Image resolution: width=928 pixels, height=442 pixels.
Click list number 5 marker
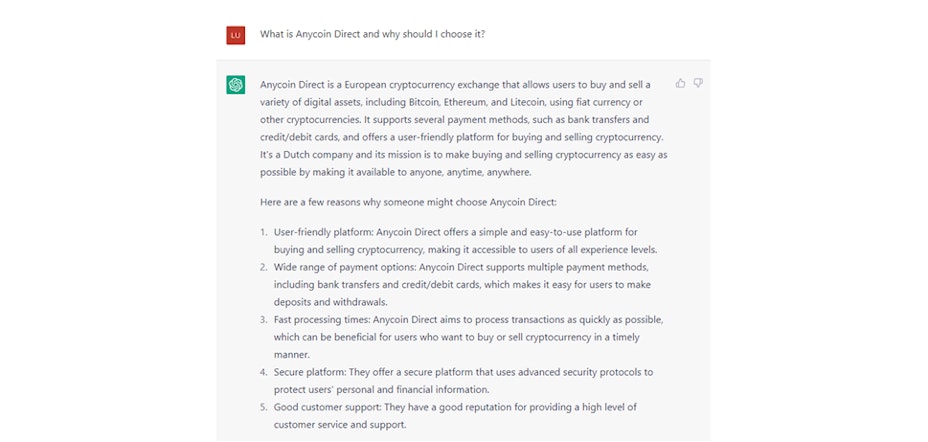[264, 407]
